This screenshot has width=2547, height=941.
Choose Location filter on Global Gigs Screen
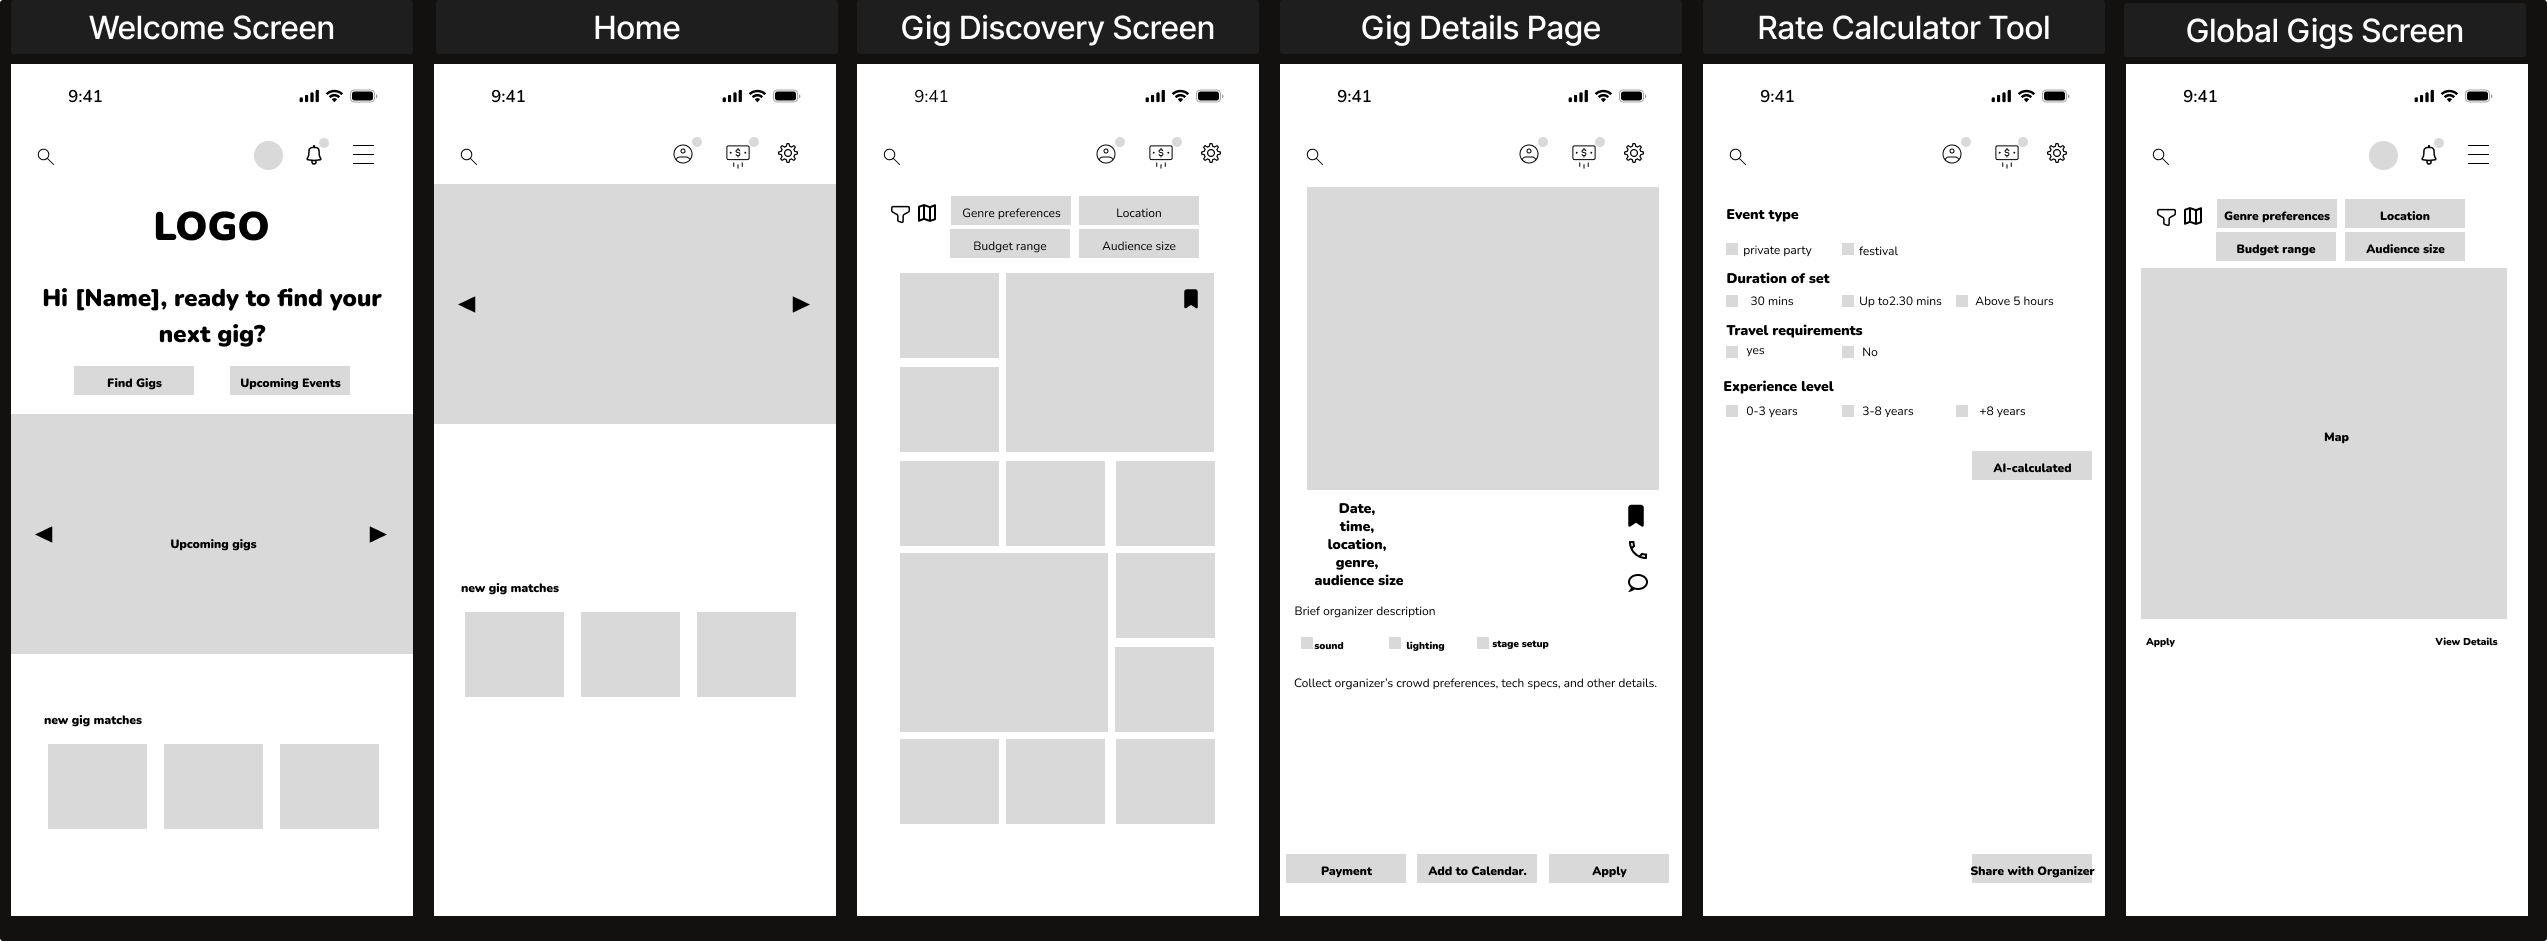[x=2405, y=214]
